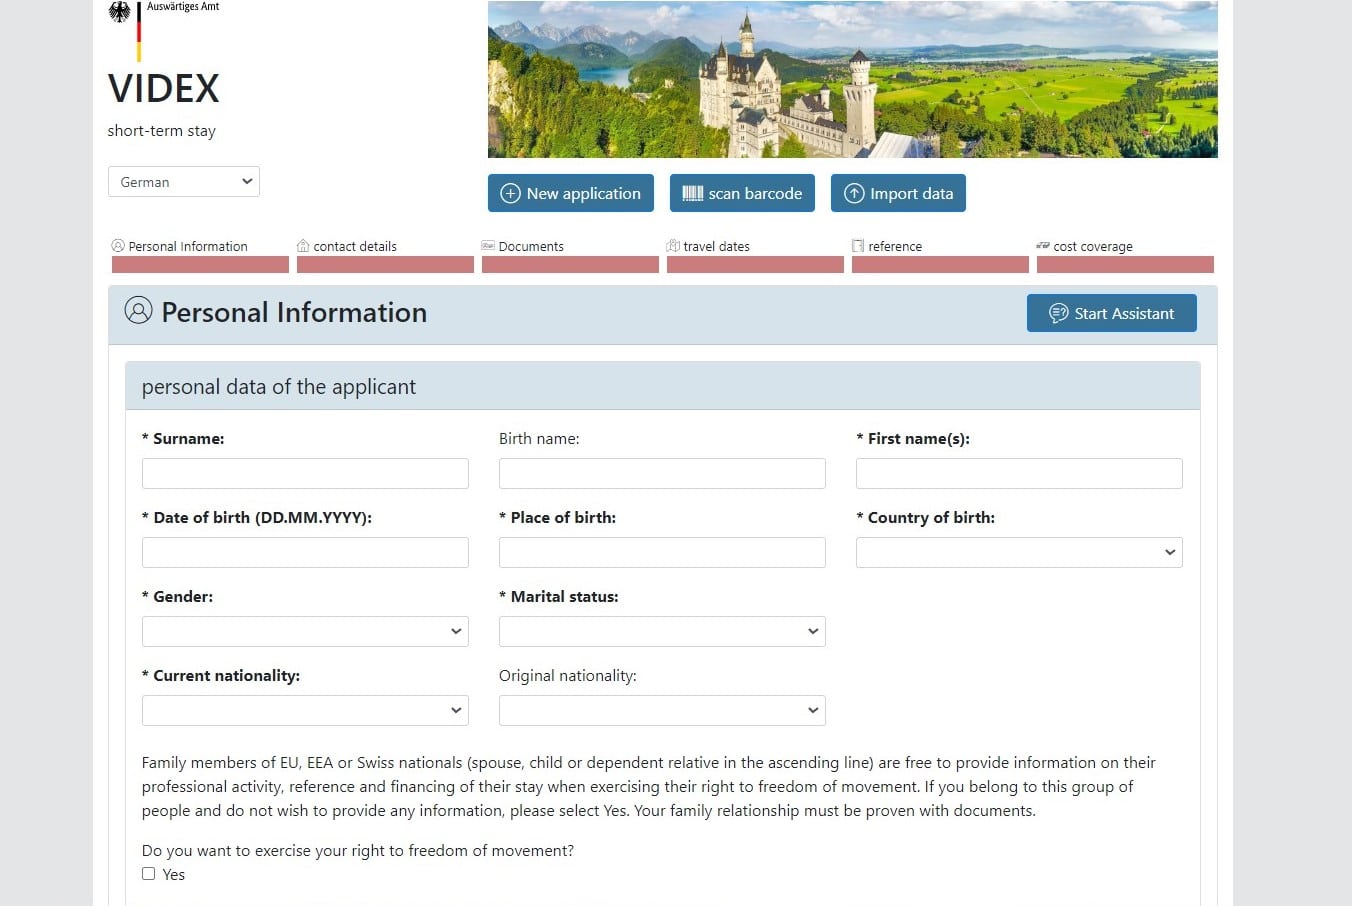The width and height of the screenshot is (1352, 906).
Task: Click the chat icon on Start Assistant
Action: click(1059, 313)
